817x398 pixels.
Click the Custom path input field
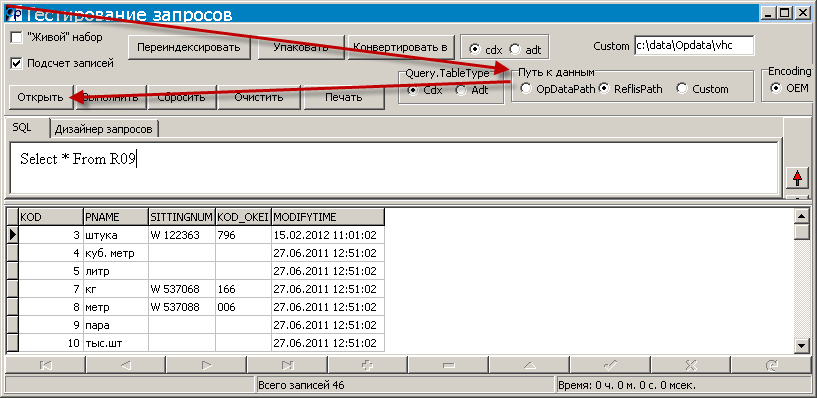pyautogui.click(x=694, y=45)
